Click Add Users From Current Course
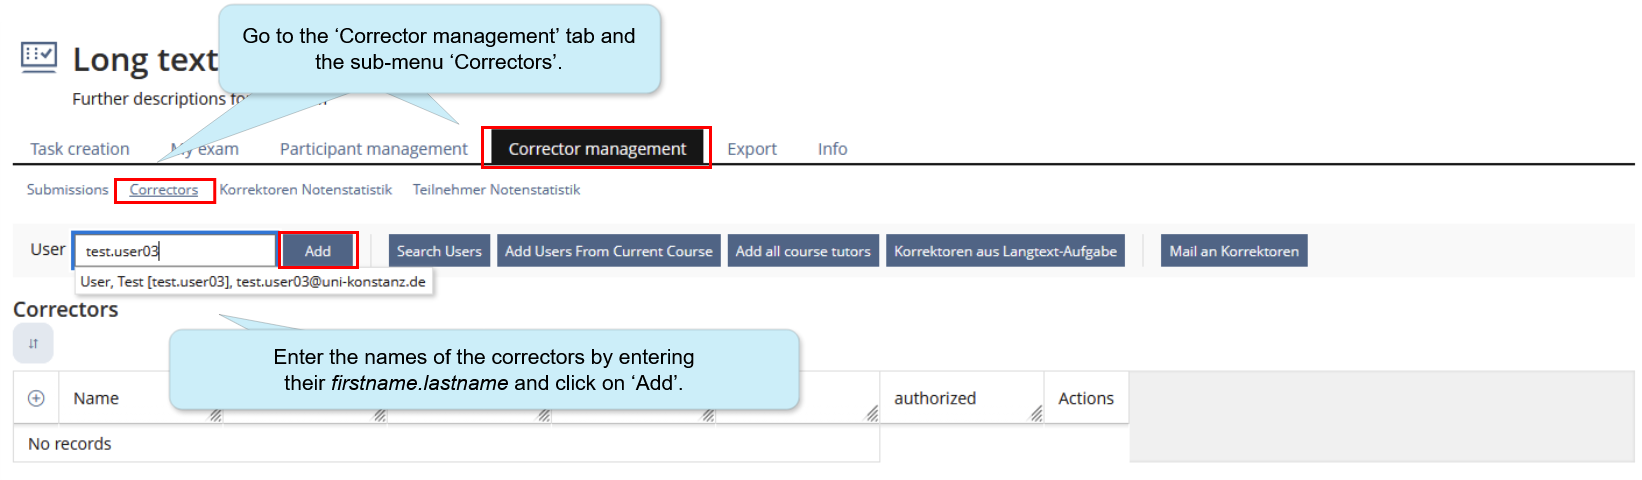 (608, 251)
